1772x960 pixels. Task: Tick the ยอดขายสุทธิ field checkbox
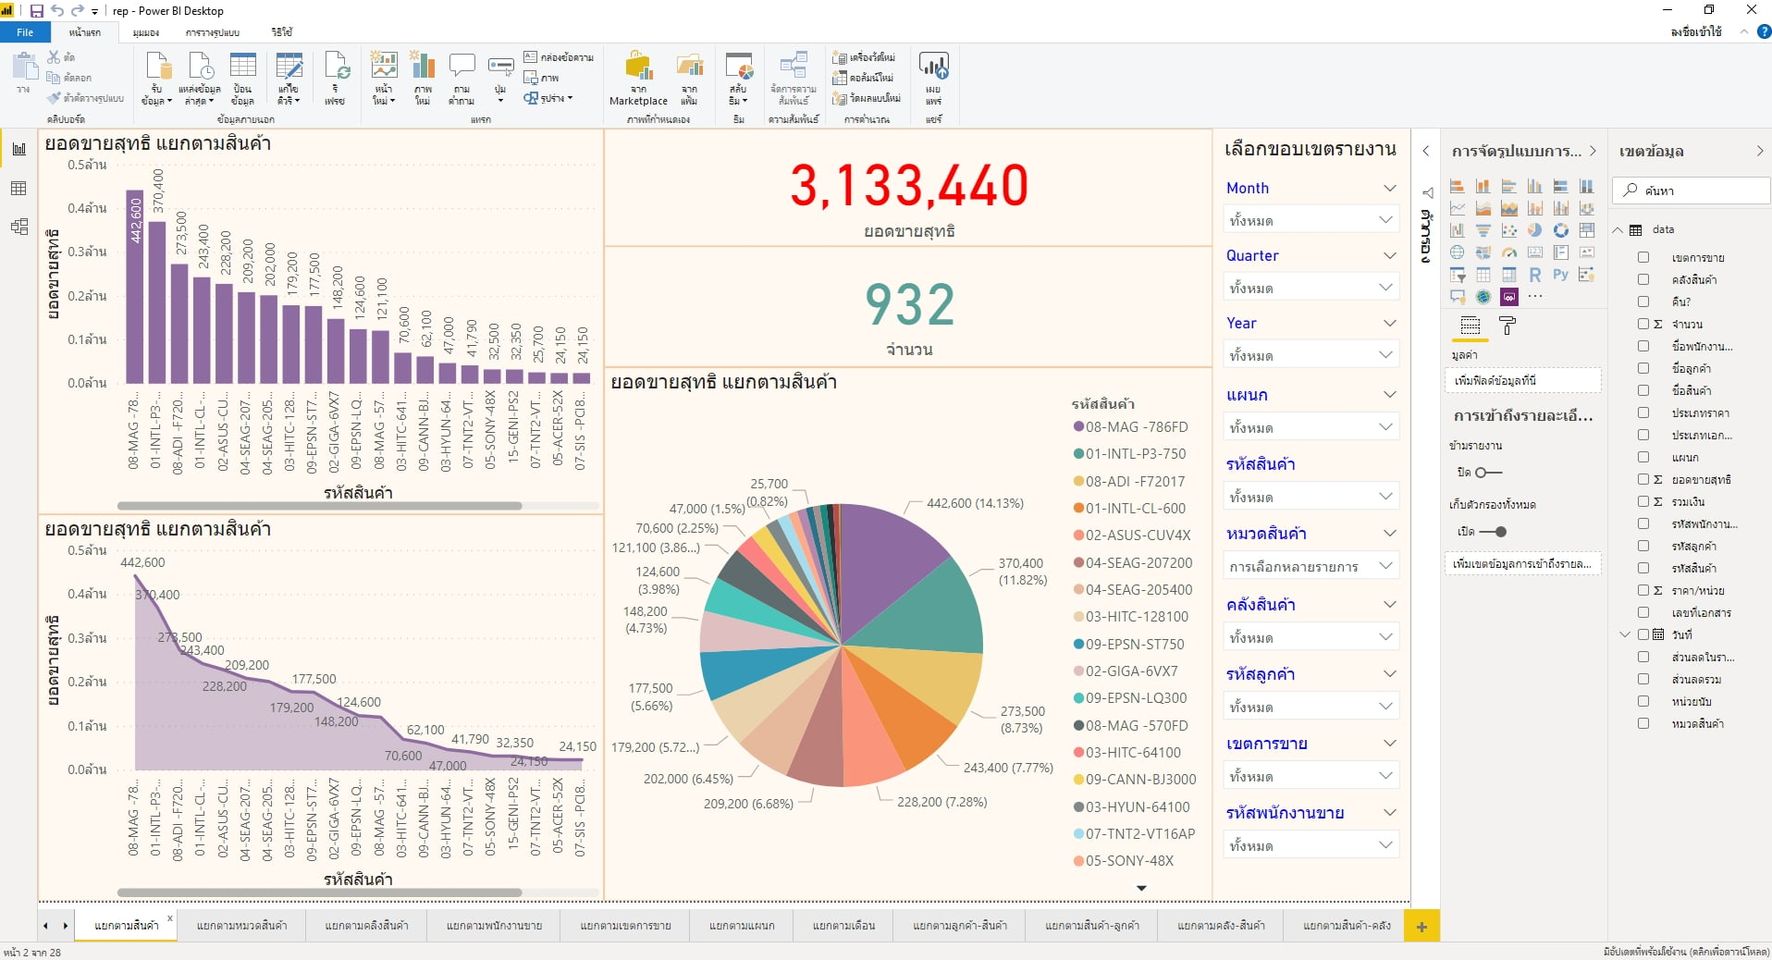click(x=1643, y=479)
